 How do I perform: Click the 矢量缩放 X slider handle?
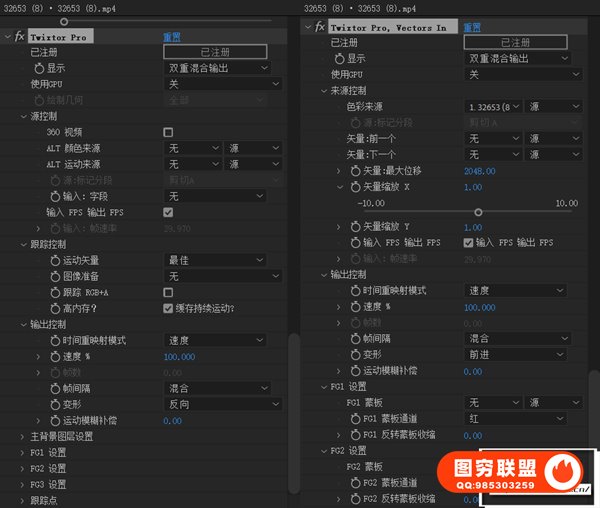478,212
